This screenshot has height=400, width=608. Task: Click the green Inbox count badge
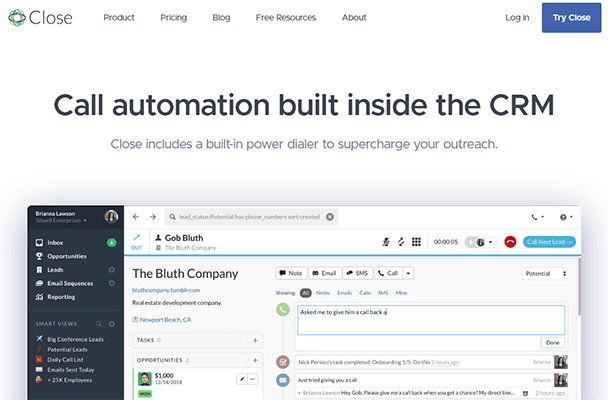point(111,243)
